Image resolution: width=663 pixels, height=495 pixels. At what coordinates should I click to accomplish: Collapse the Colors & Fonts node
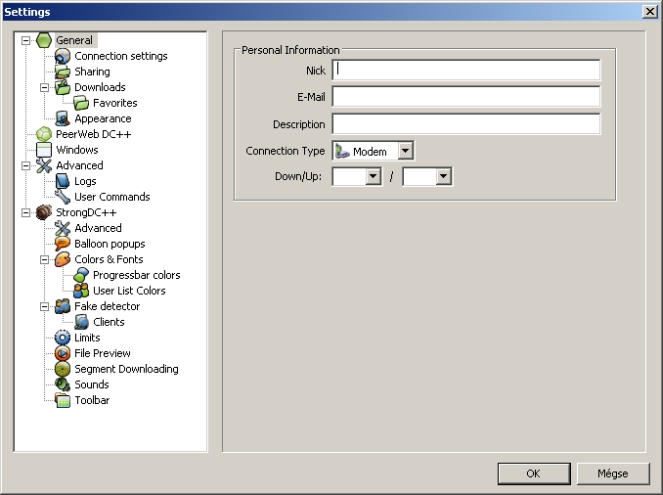coord(45,260)
